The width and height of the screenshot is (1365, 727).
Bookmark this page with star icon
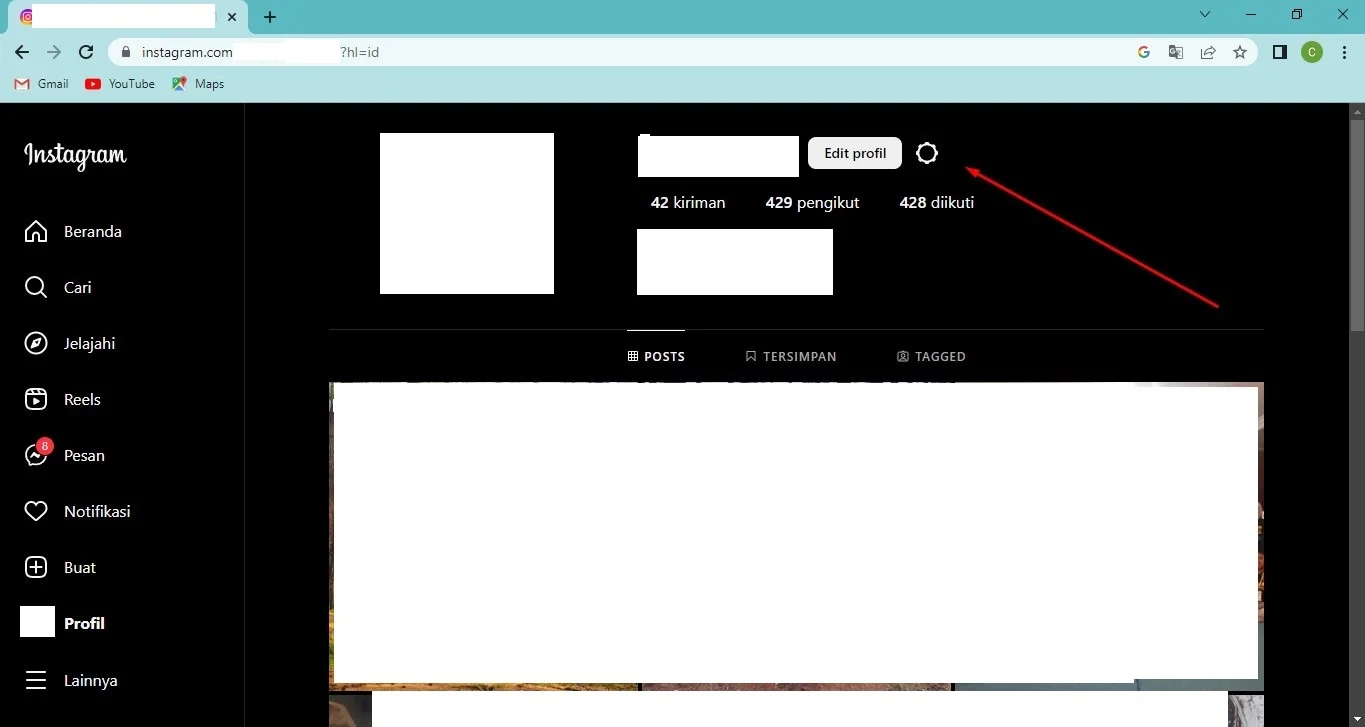click(x=1240, y=52)
